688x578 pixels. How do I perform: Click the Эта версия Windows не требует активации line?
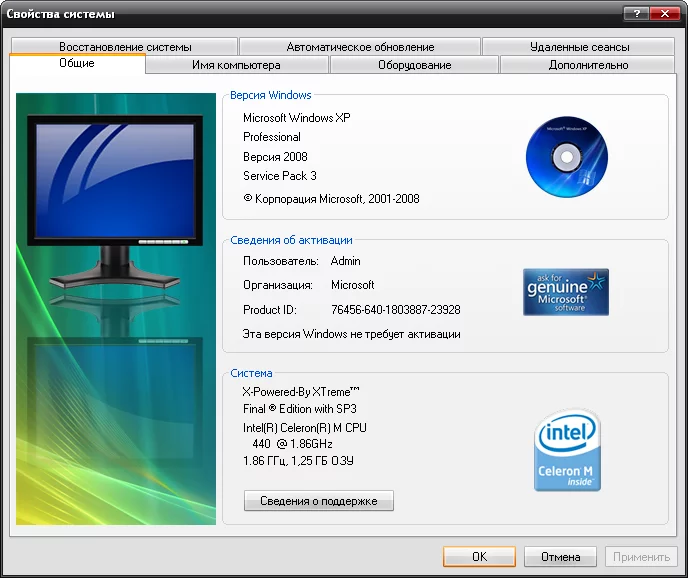tap(351, 334)
